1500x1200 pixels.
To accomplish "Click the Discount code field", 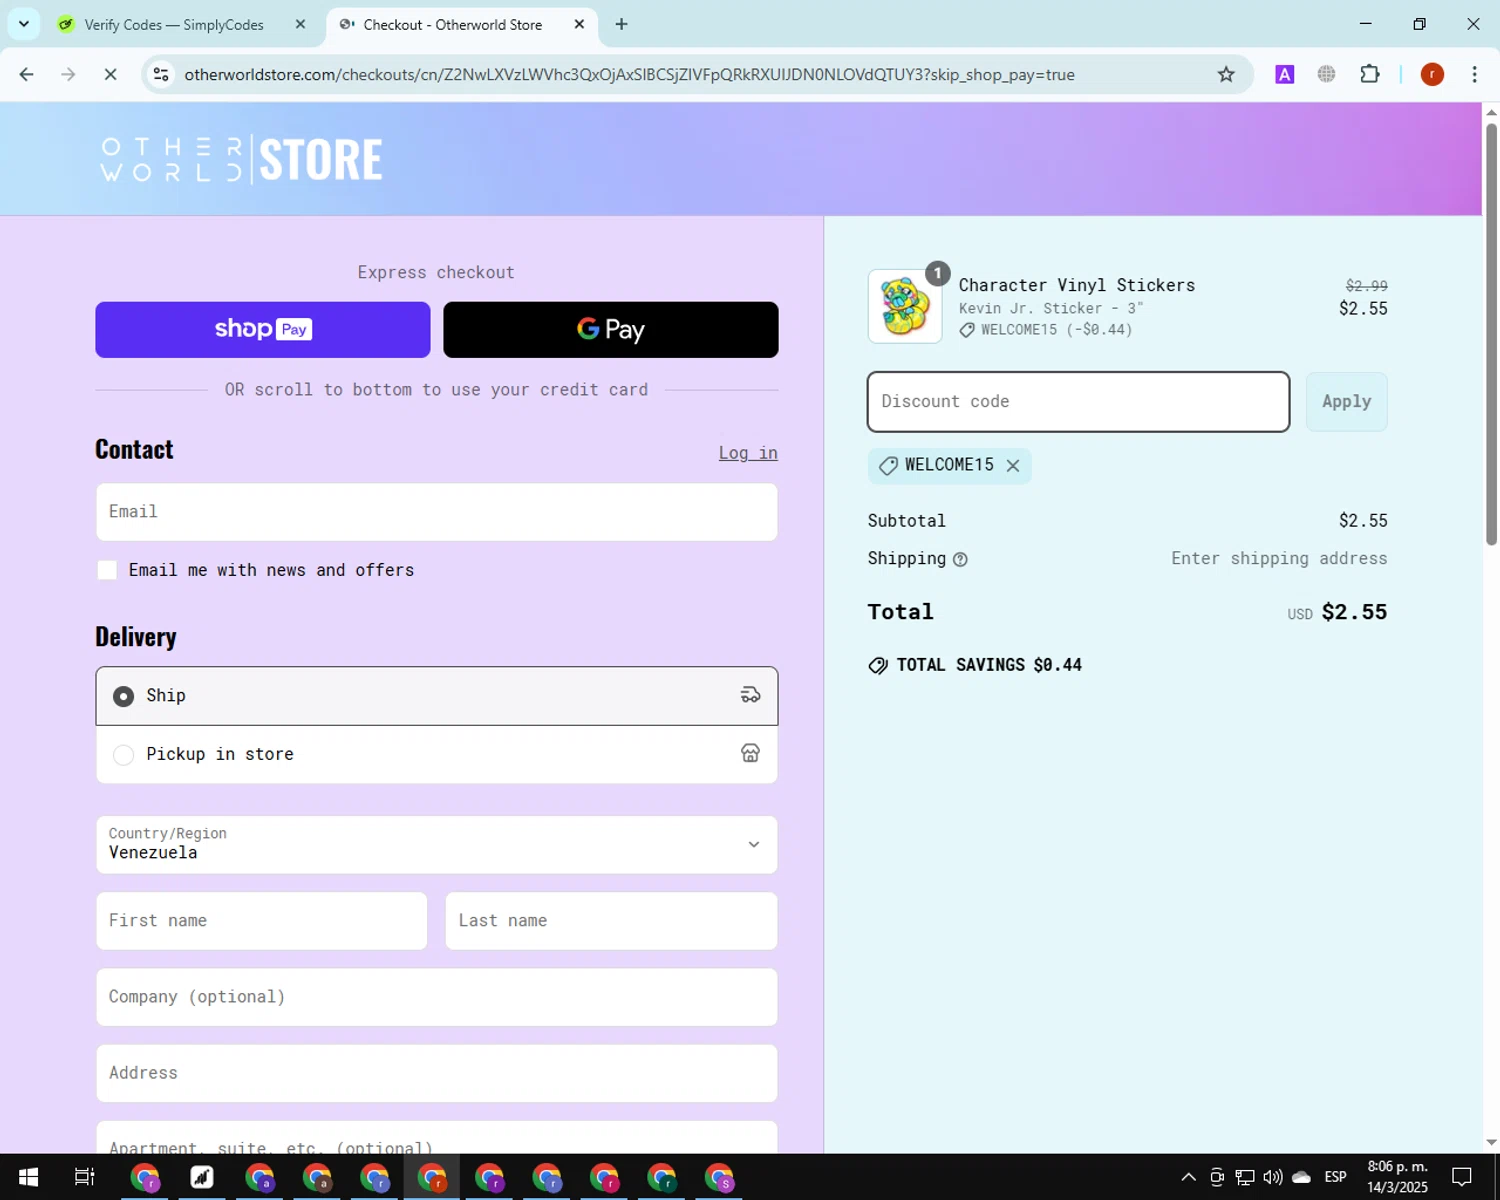I will pyautogui.click(x=1078, y=402).
